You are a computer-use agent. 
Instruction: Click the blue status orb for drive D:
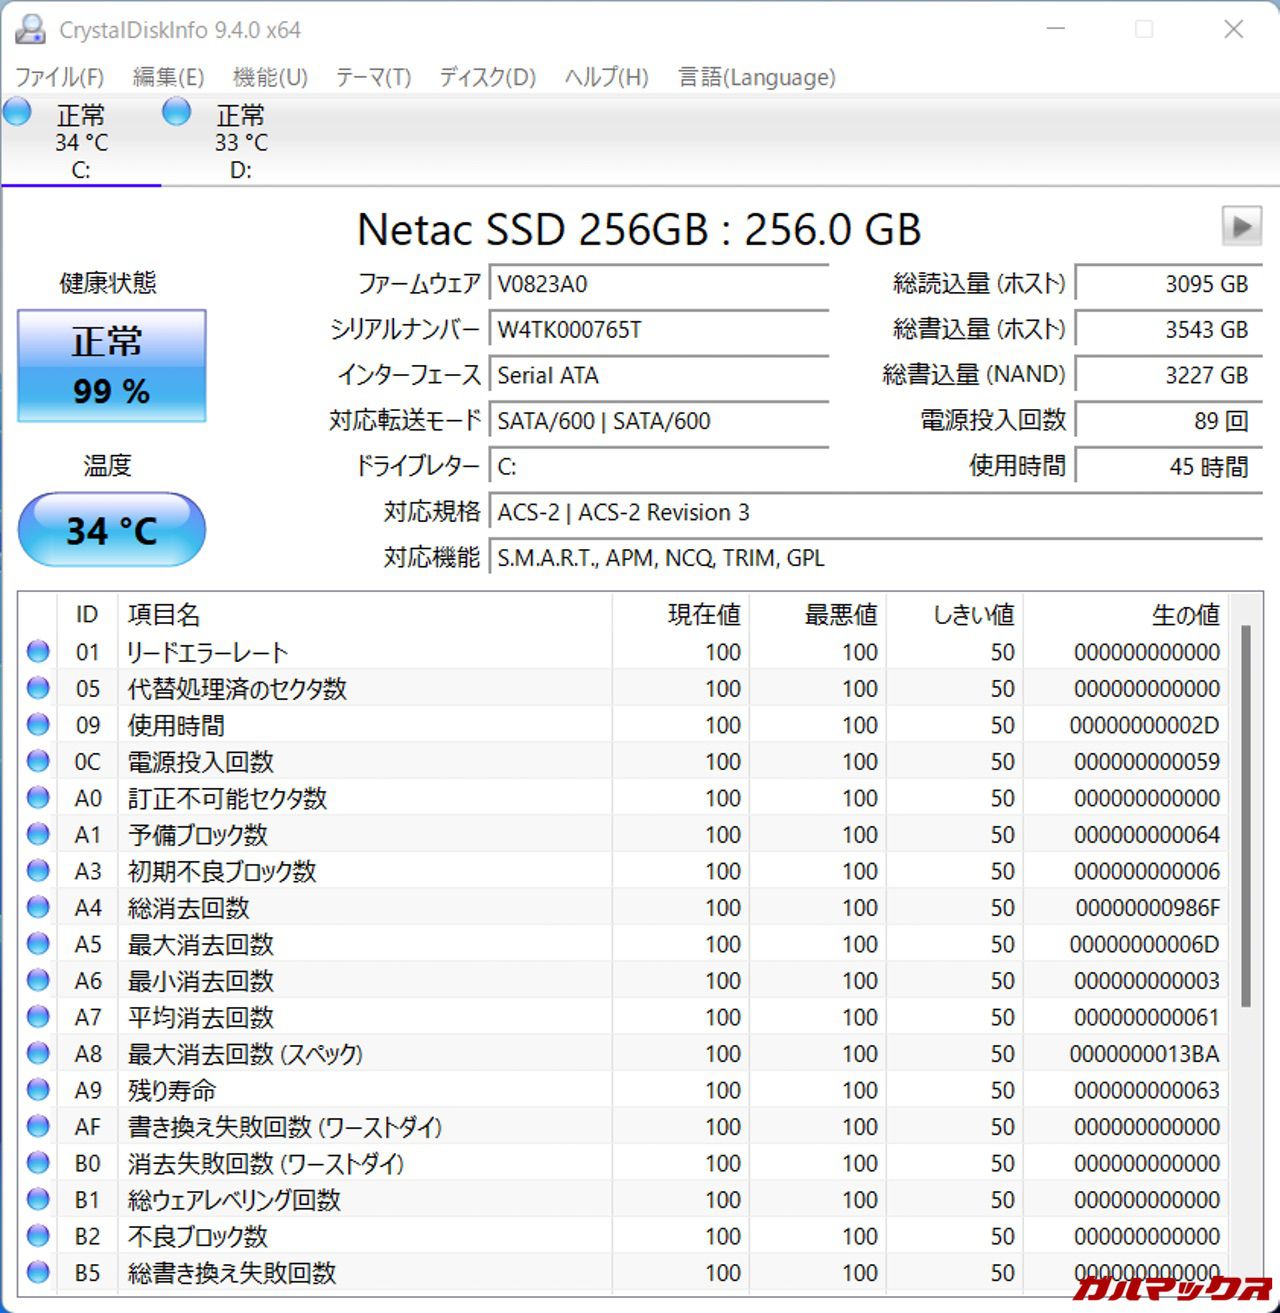click(x=177, y=112)
